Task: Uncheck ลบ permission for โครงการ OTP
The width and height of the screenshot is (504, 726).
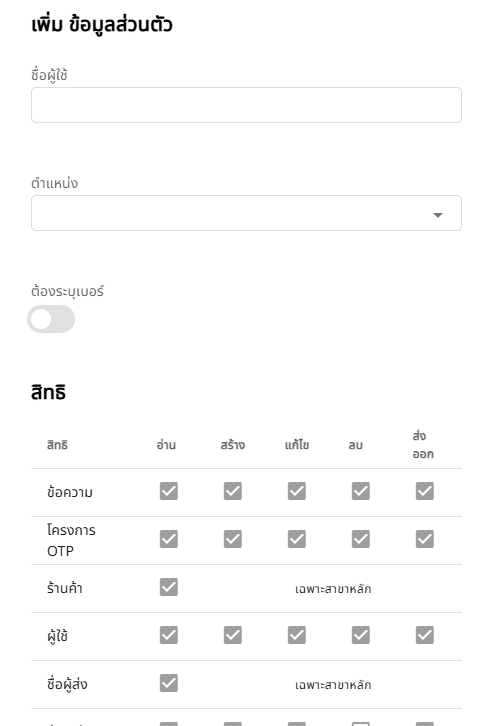Action: tap(361, 539)
